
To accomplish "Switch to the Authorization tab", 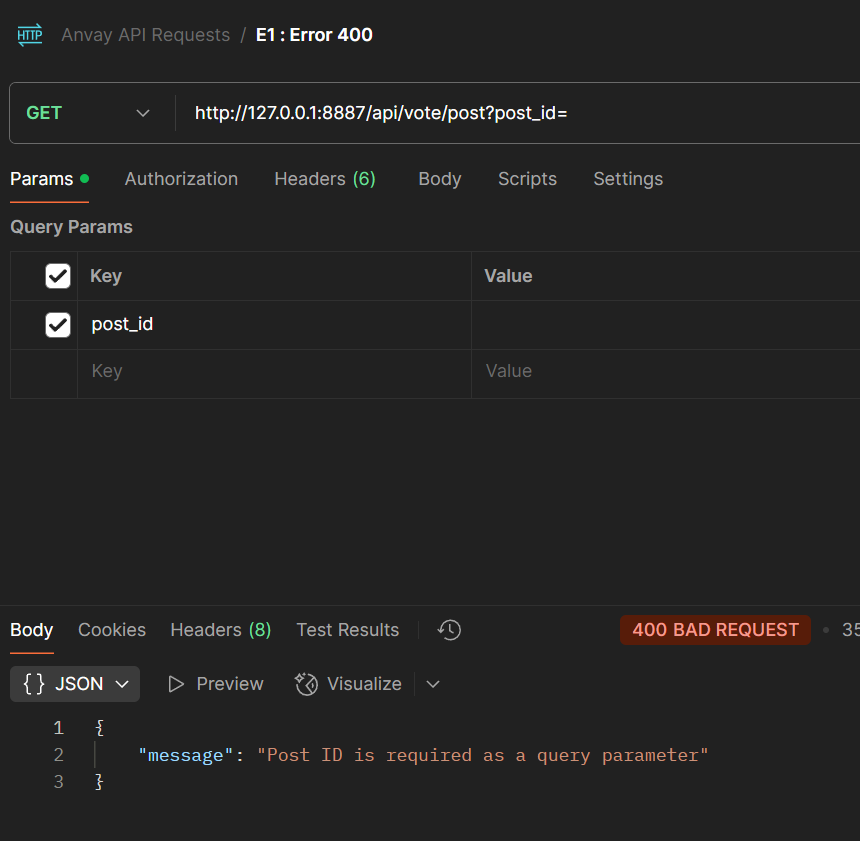I will pos(181,178).
